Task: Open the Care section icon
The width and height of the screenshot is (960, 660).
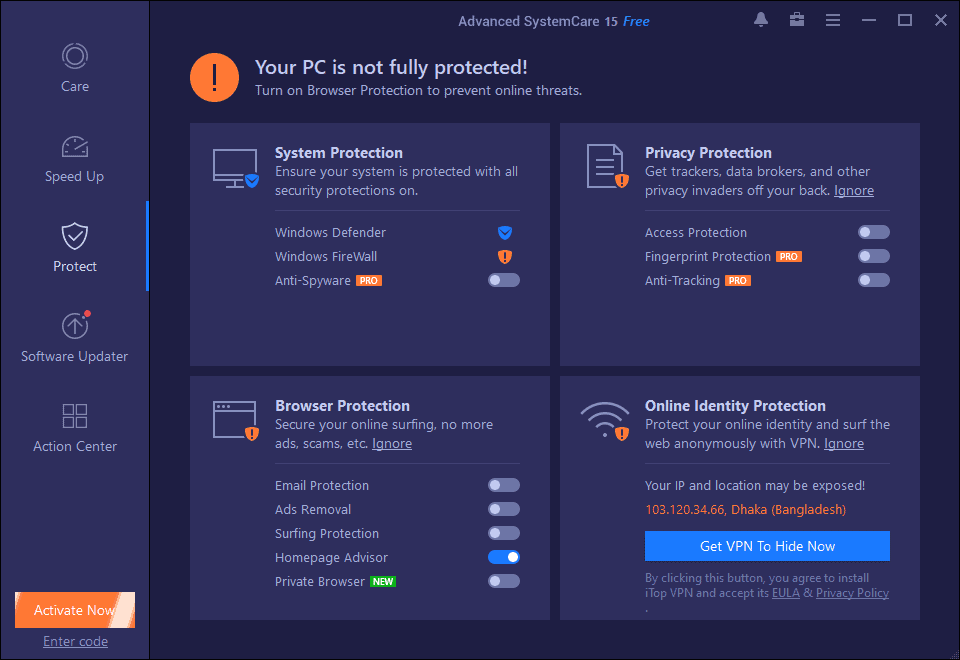Action: 75,56
